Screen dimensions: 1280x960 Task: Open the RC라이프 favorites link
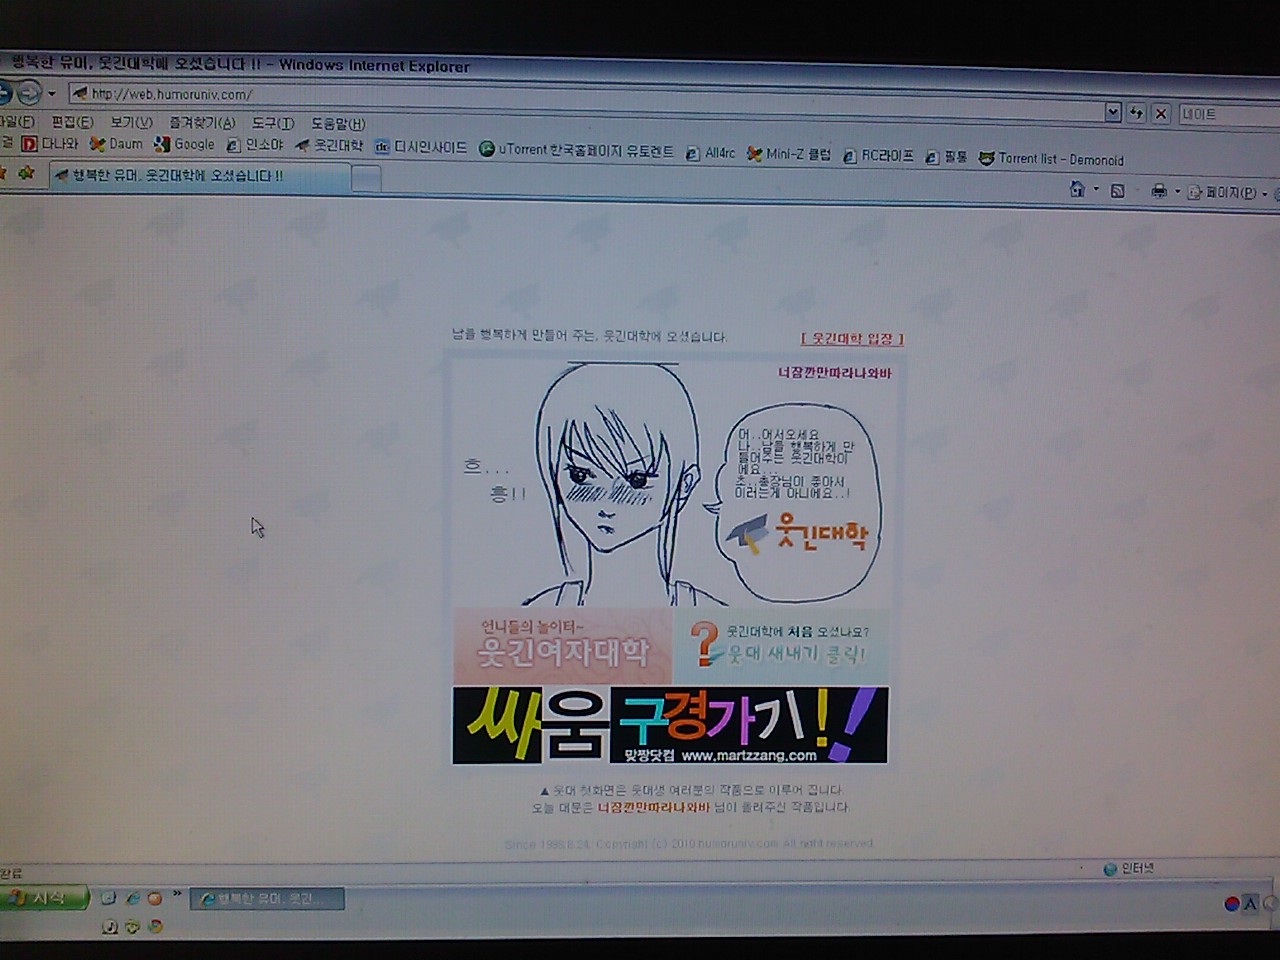[x=878, y=155]
